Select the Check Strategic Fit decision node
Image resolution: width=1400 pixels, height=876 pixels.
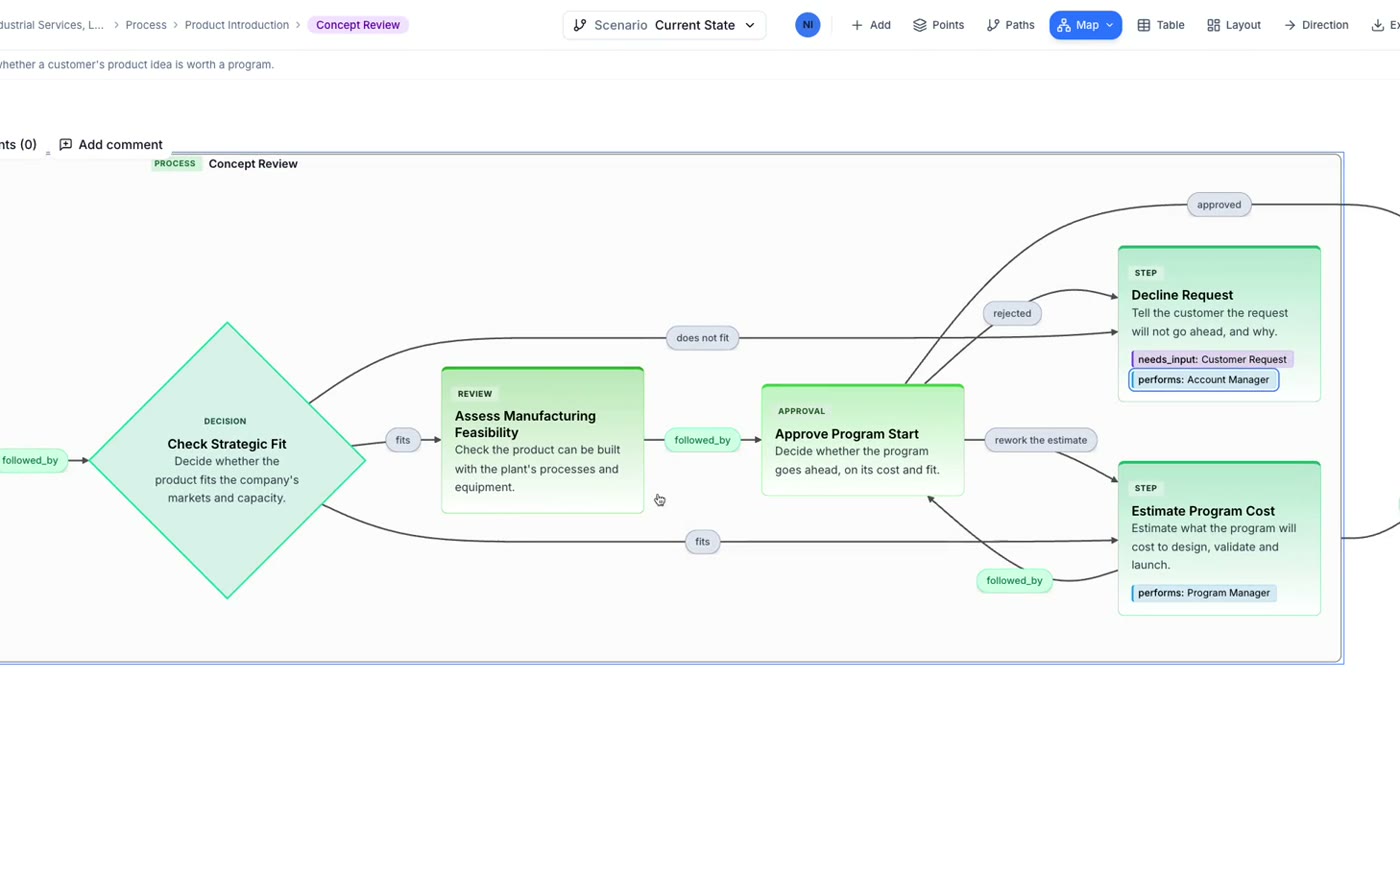coord(227,460)
